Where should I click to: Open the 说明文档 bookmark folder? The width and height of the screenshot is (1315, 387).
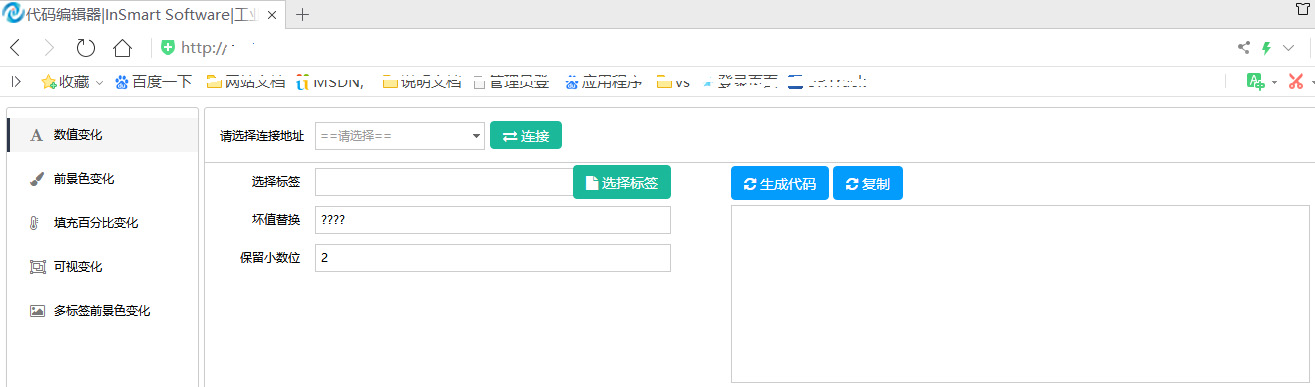[422, 81]
